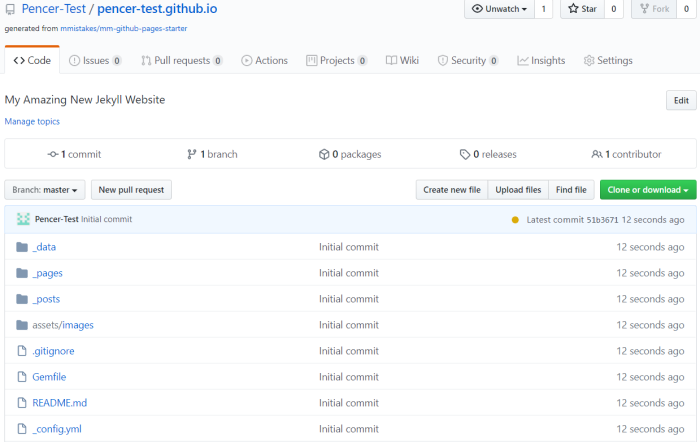Open the _config.yml file
This screenshot has height=442, width=700.
coord(57,429)
